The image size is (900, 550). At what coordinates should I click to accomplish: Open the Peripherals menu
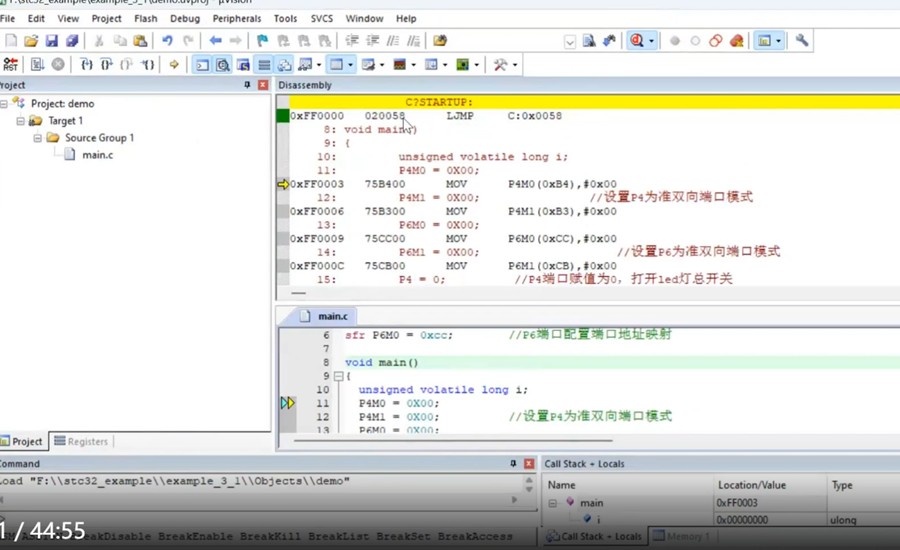click(236, 18)
